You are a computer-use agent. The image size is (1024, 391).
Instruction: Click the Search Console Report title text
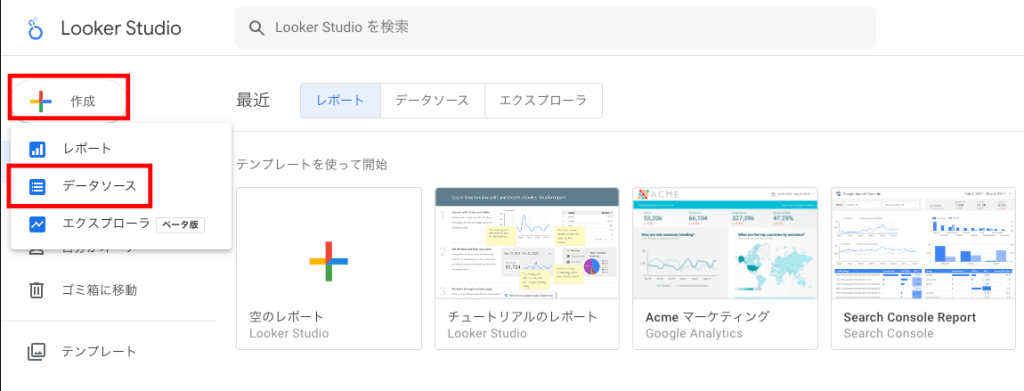click(x=910, y=318)
